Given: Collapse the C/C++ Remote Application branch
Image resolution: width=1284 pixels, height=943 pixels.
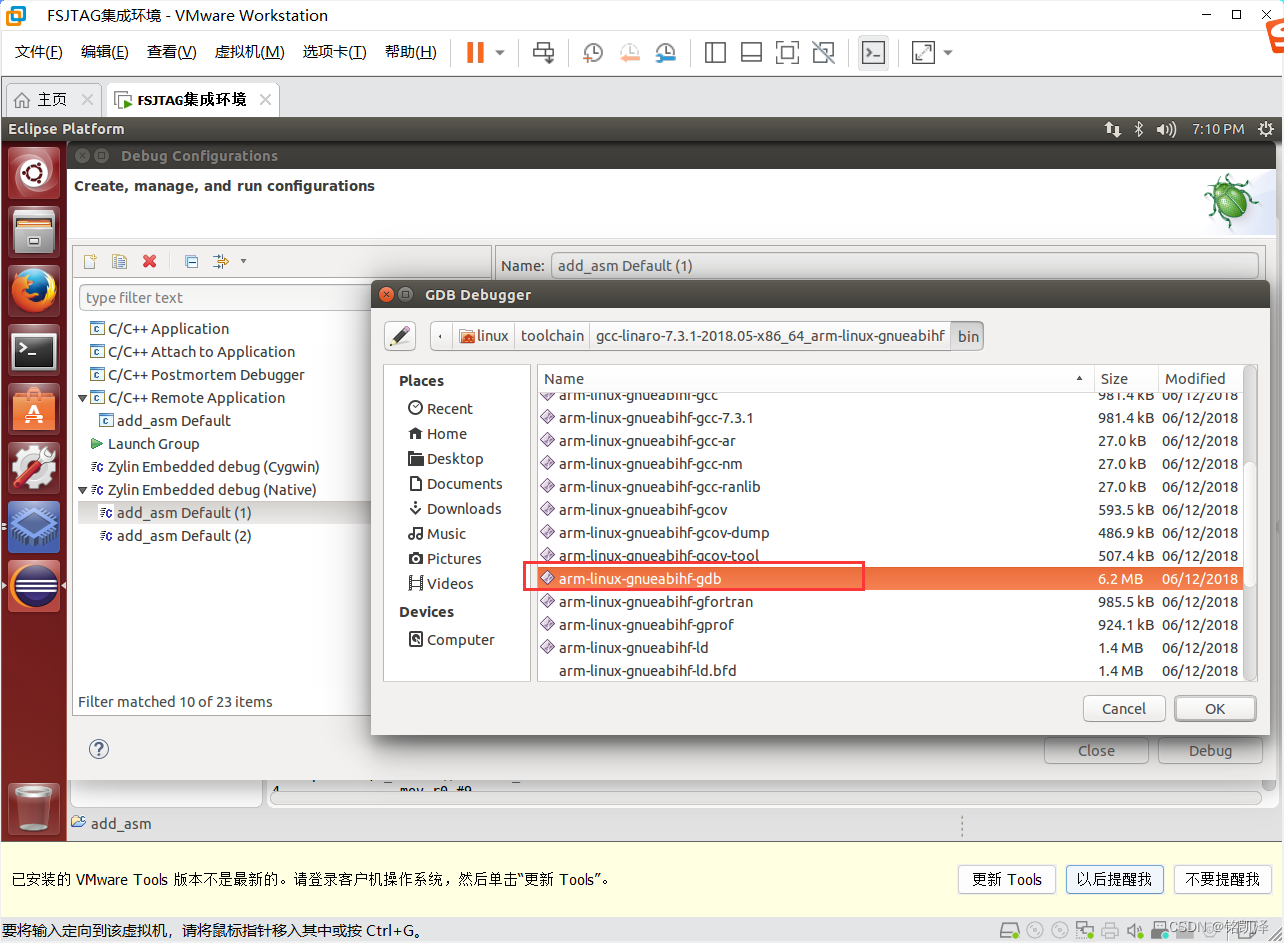Looking at the screenshot, I should click(x=83, y=397).
